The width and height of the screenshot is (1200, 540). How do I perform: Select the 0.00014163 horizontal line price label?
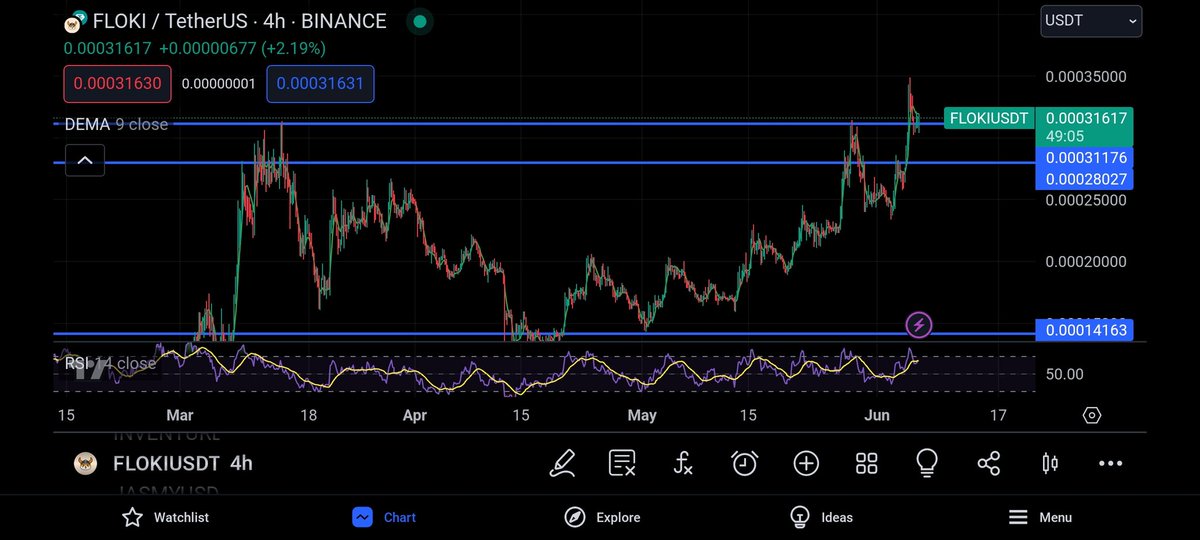1085,330
